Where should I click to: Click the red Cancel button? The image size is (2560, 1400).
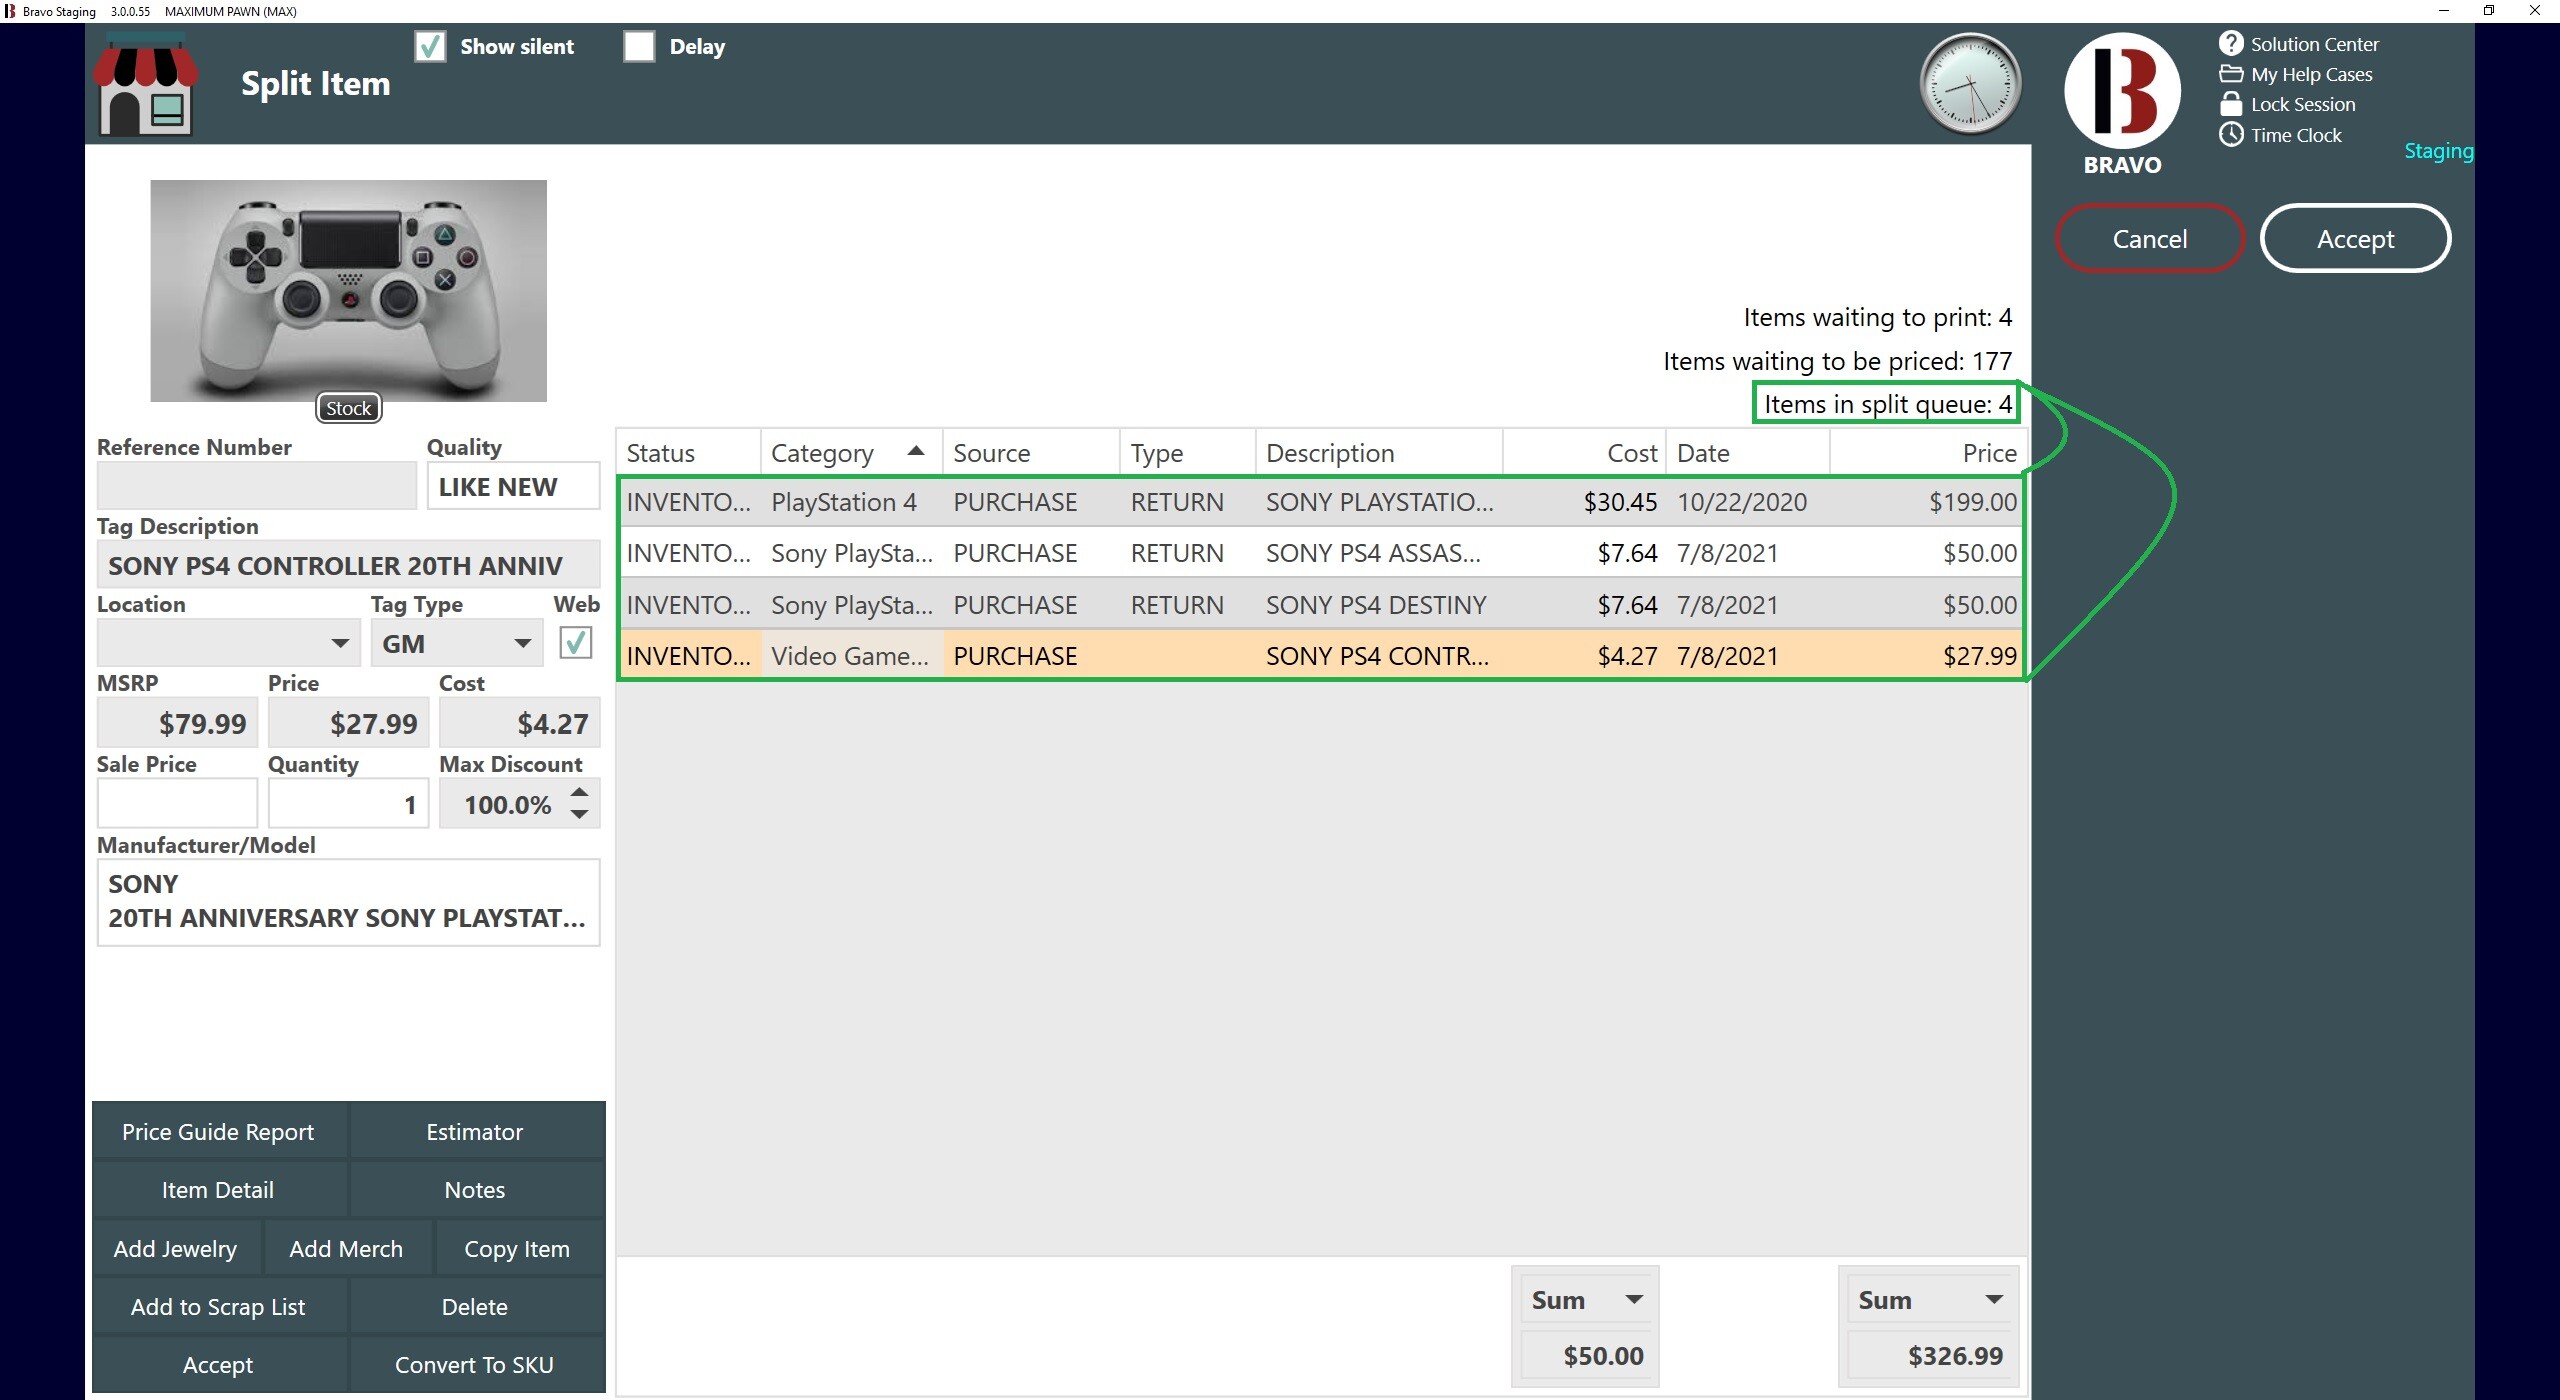point(2149,239)
